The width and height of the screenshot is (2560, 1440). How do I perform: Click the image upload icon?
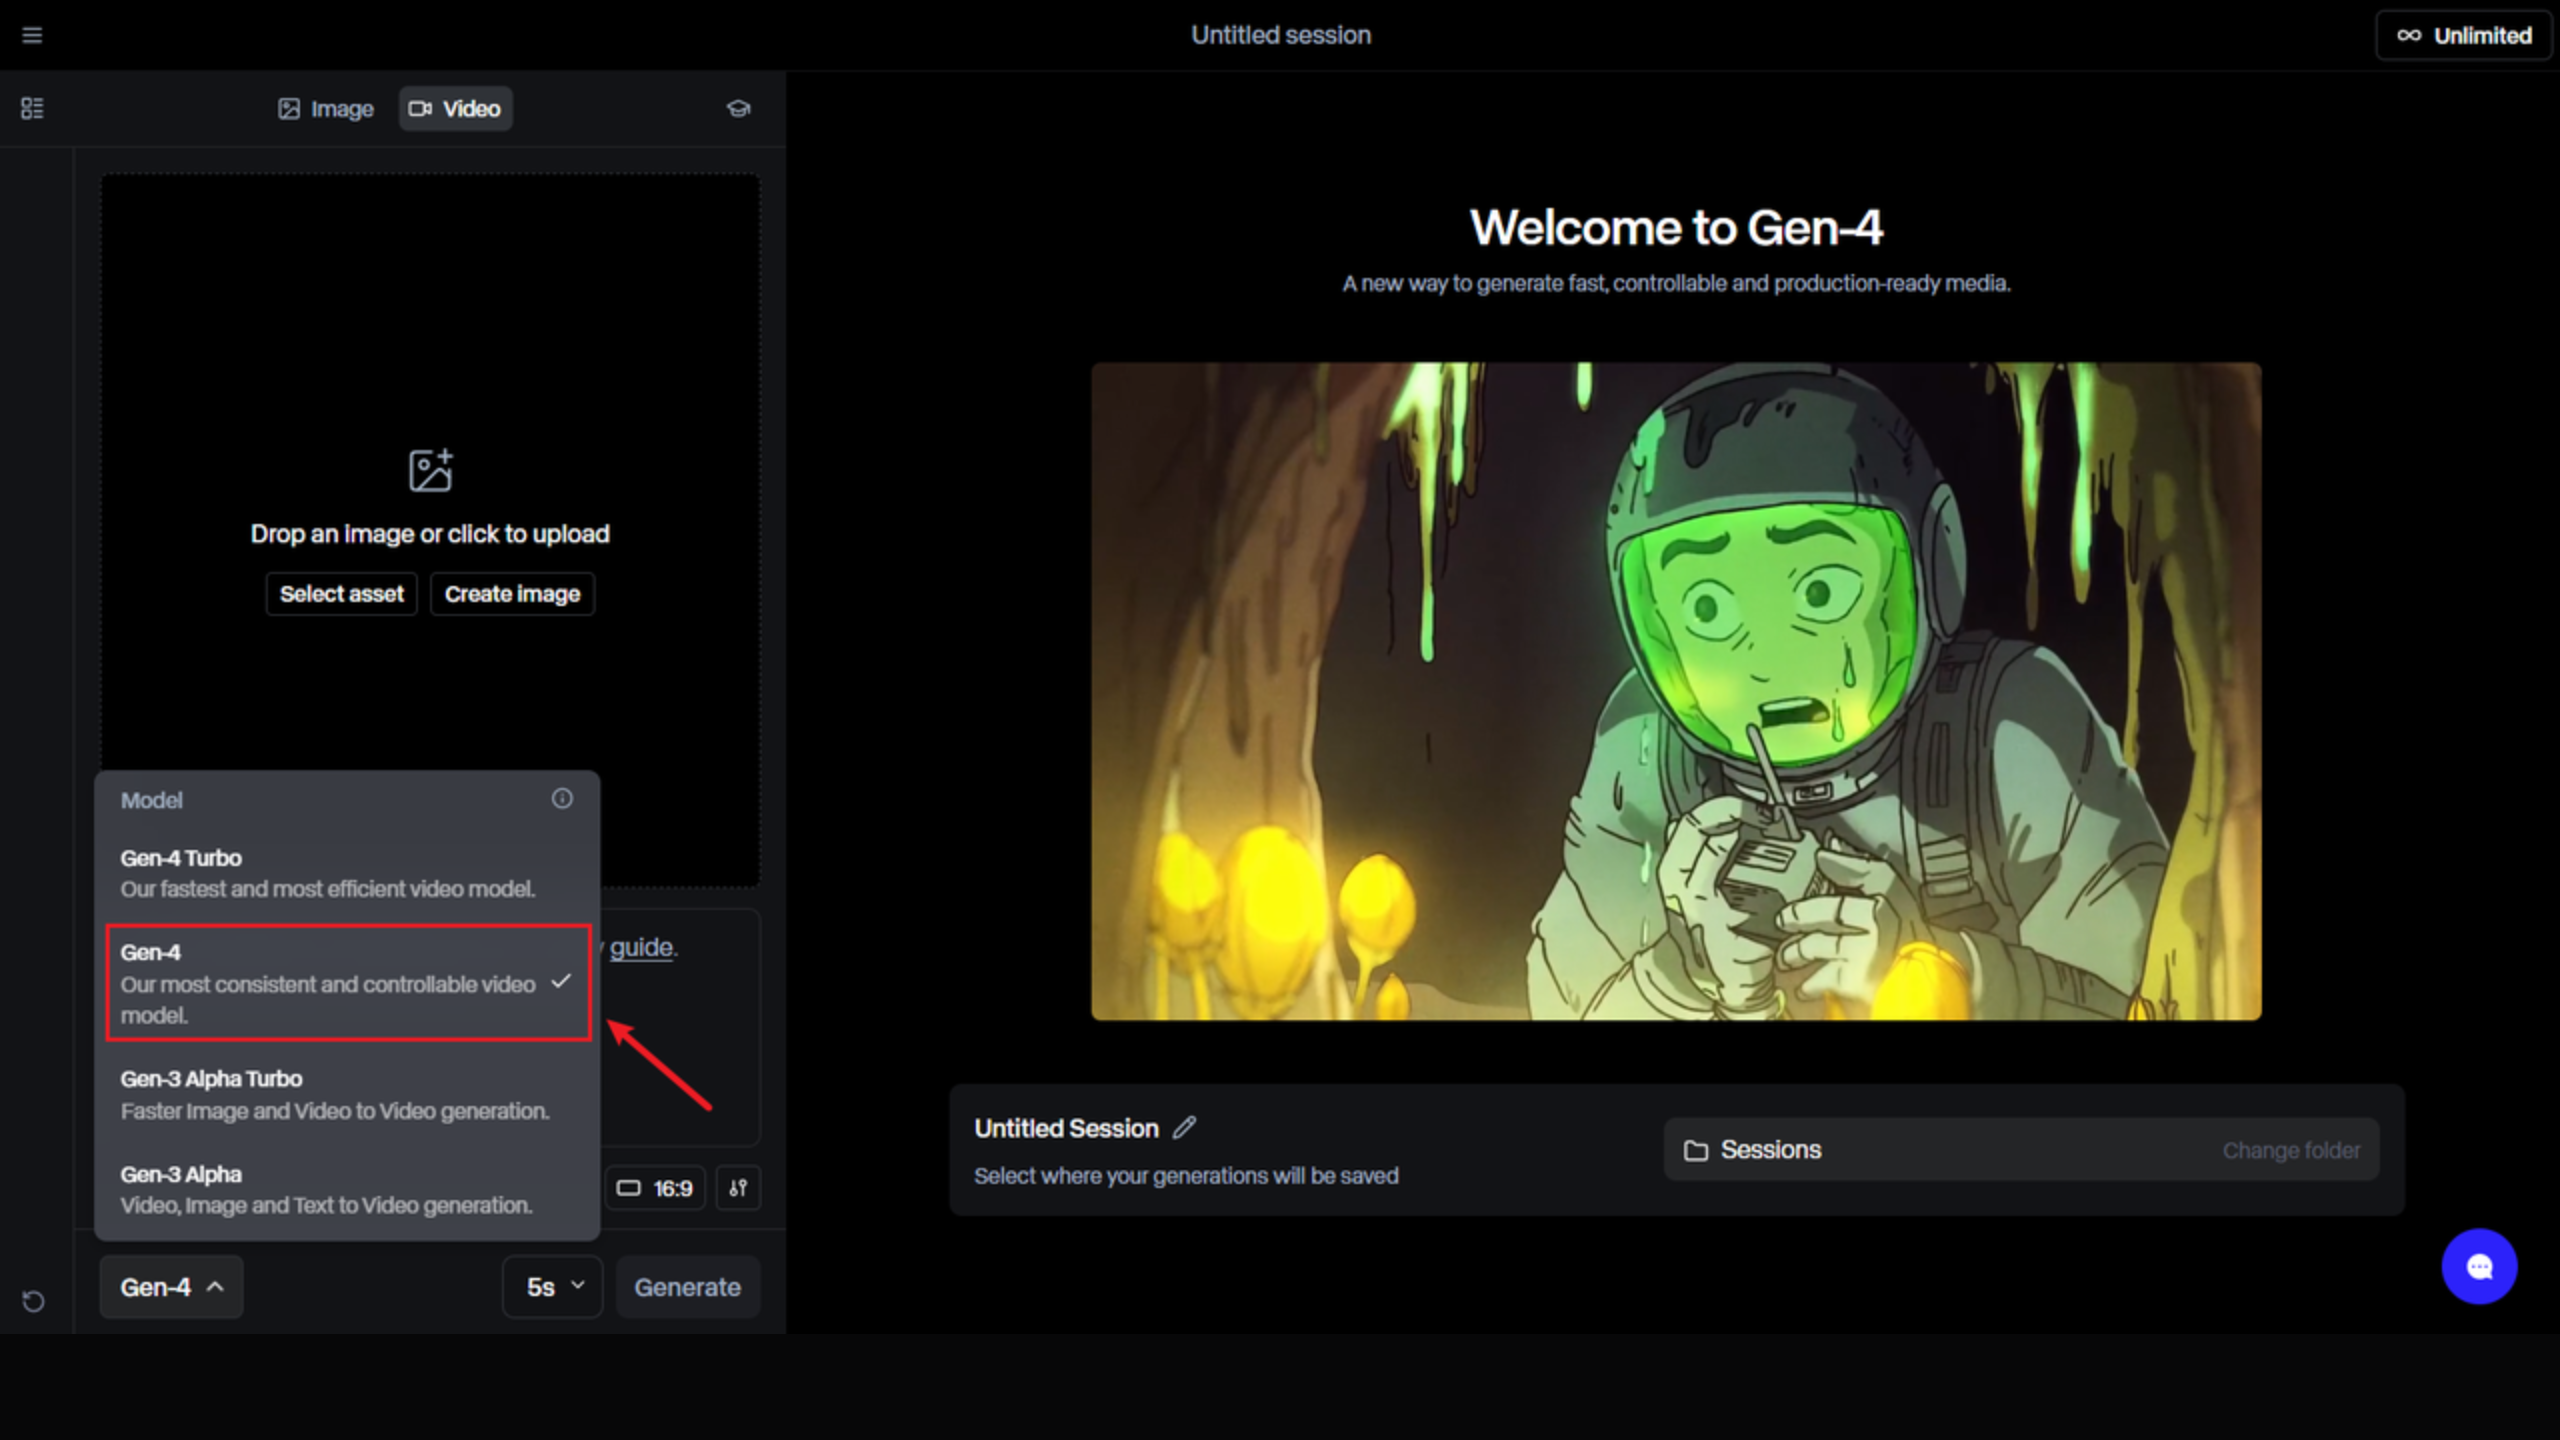pyautogui.click(x=430, y=470)
